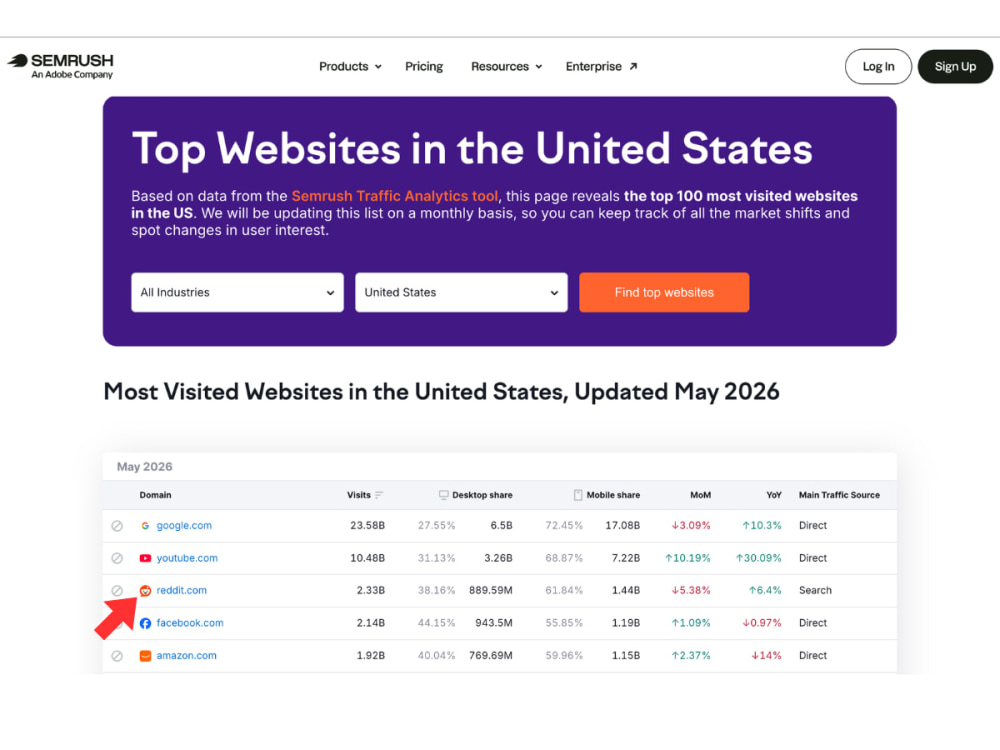Click the circle icon beside google.com
Screen dimensions: 1000x750
tap(117, 526)
